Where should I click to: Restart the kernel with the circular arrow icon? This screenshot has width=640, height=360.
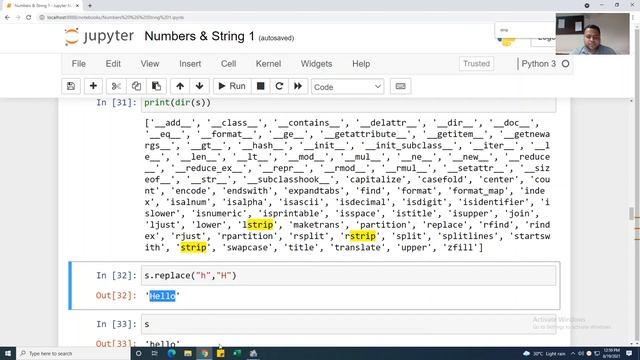pyautogui.click(x=279, y=86)
